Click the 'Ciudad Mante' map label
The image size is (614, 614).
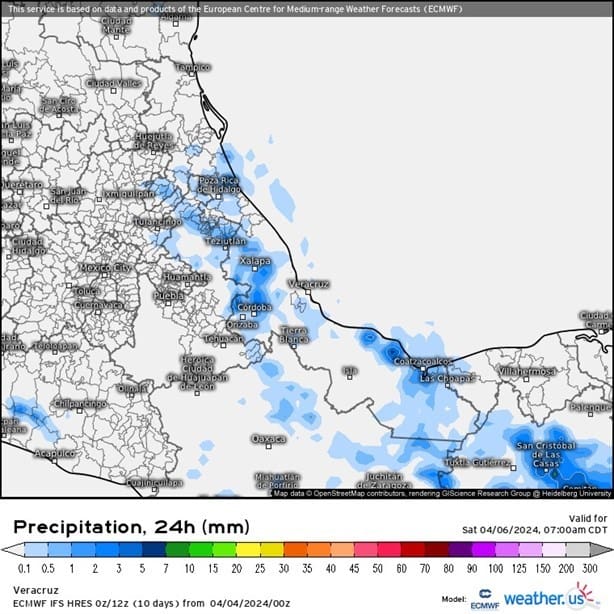[116, 25]
